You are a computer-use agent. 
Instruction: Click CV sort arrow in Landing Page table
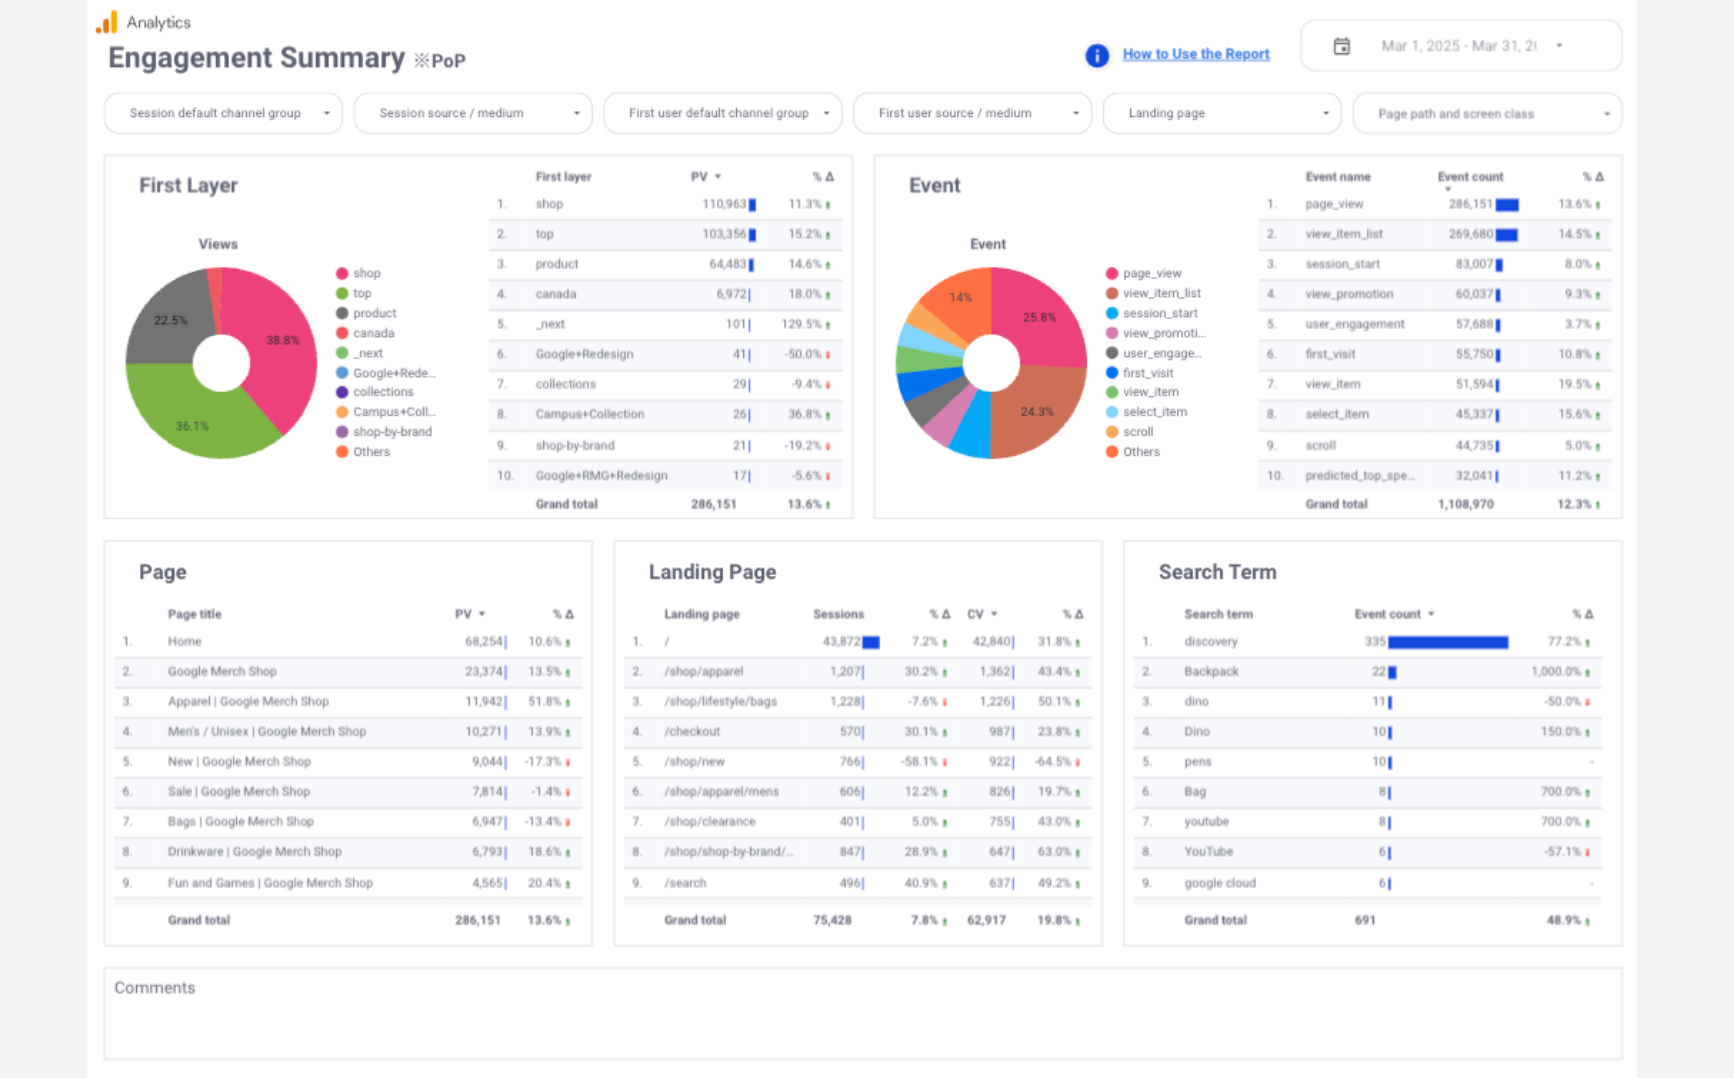coord(994,614)
